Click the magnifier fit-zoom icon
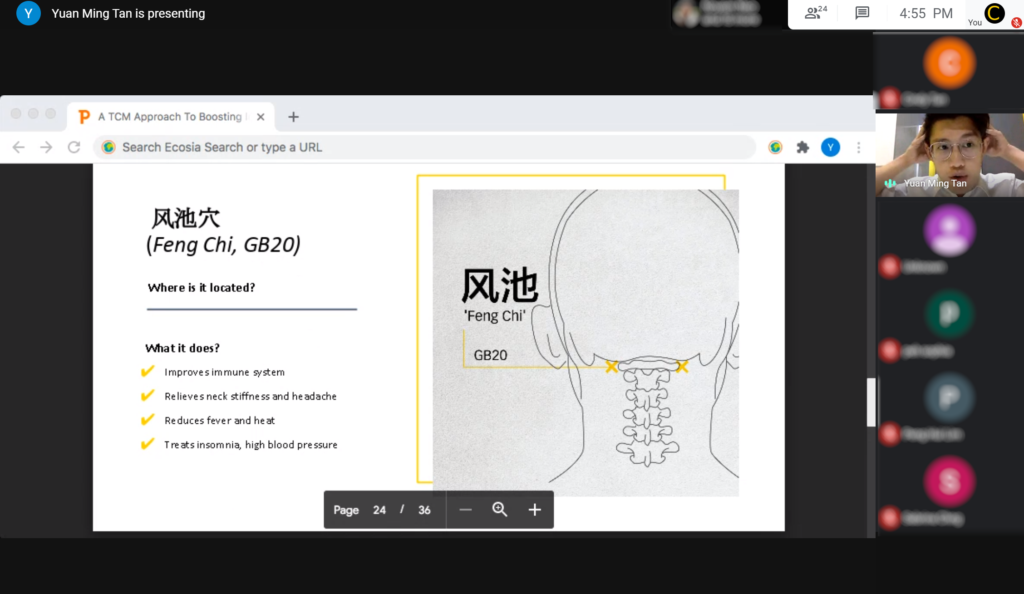The width and height of the screenshot is (1024, 594). click(x=500, y=510)
